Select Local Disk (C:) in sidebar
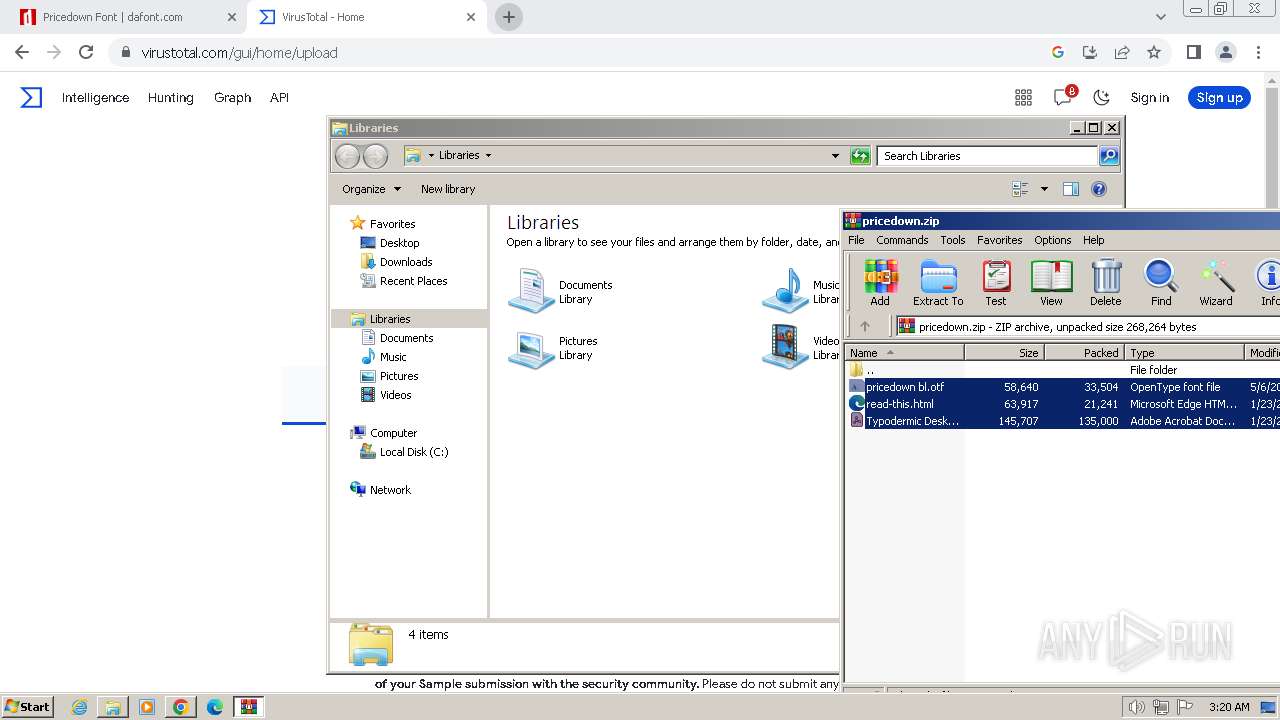 coord(413,452)
